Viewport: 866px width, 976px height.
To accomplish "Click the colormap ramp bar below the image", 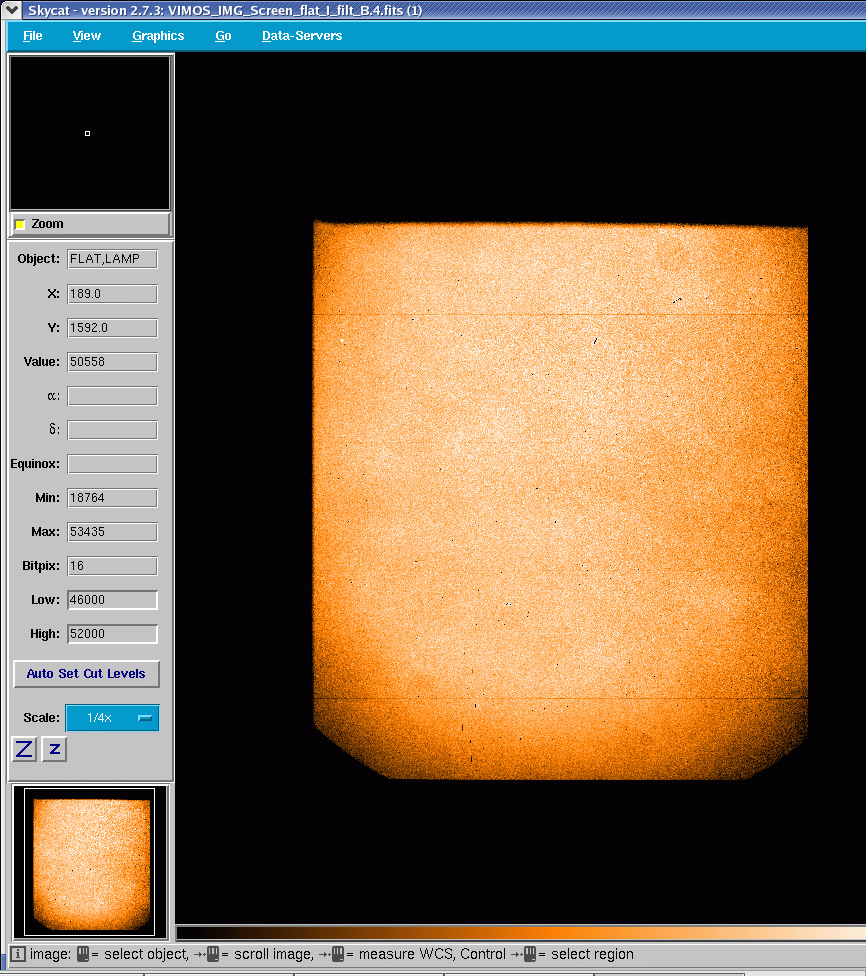I will click(521, 932).
